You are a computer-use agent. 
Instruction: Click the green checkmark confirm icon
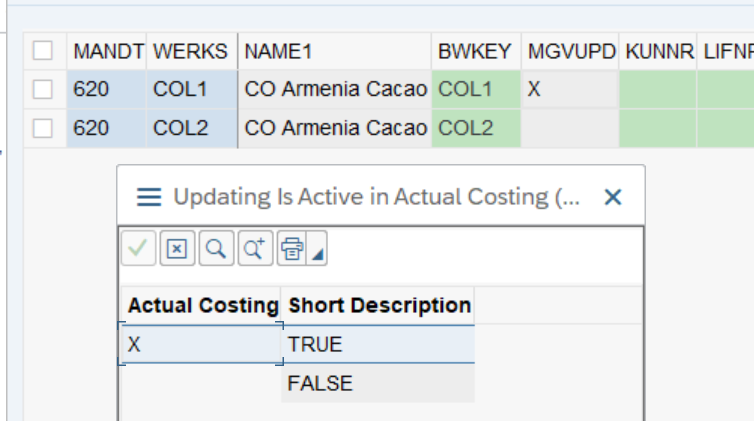pyautogui.click(x=139, y=249)
